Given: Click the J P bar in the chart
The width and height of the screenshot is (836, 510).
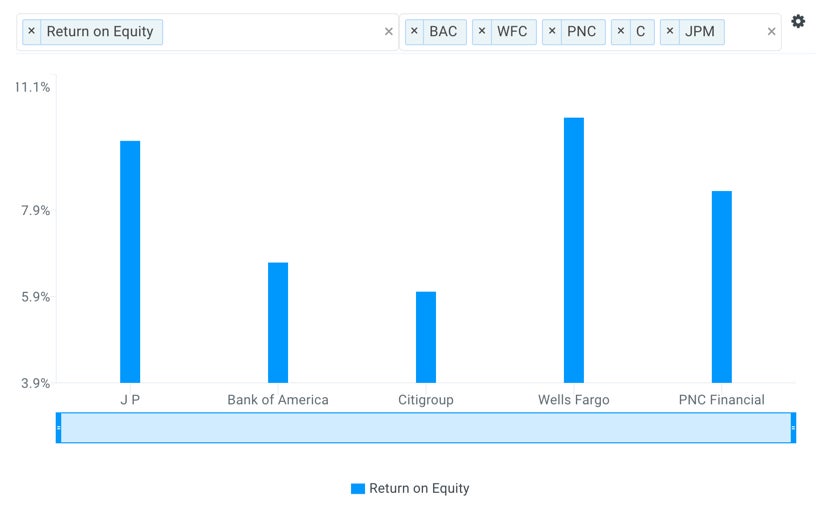Looking at the screenshot, I should pos(130,262).
